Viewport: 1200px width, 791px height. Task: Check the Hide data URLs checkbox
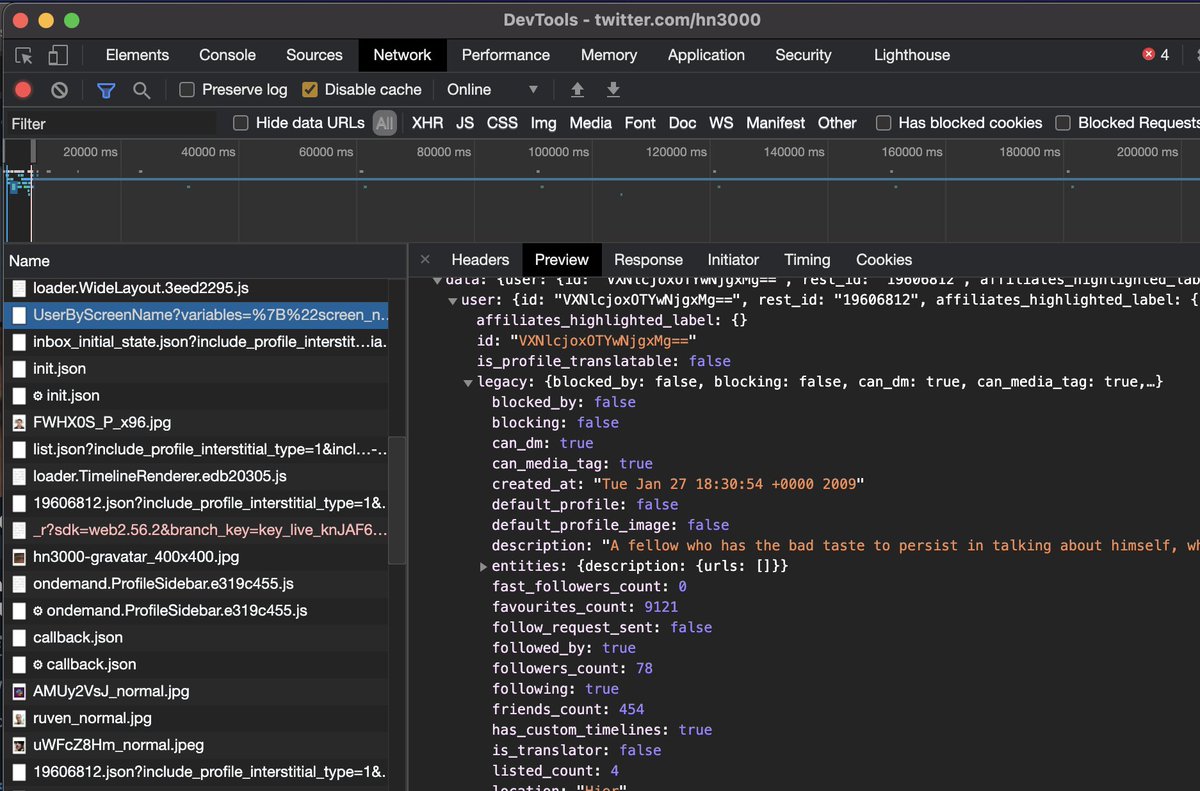[x=240, y=123]
